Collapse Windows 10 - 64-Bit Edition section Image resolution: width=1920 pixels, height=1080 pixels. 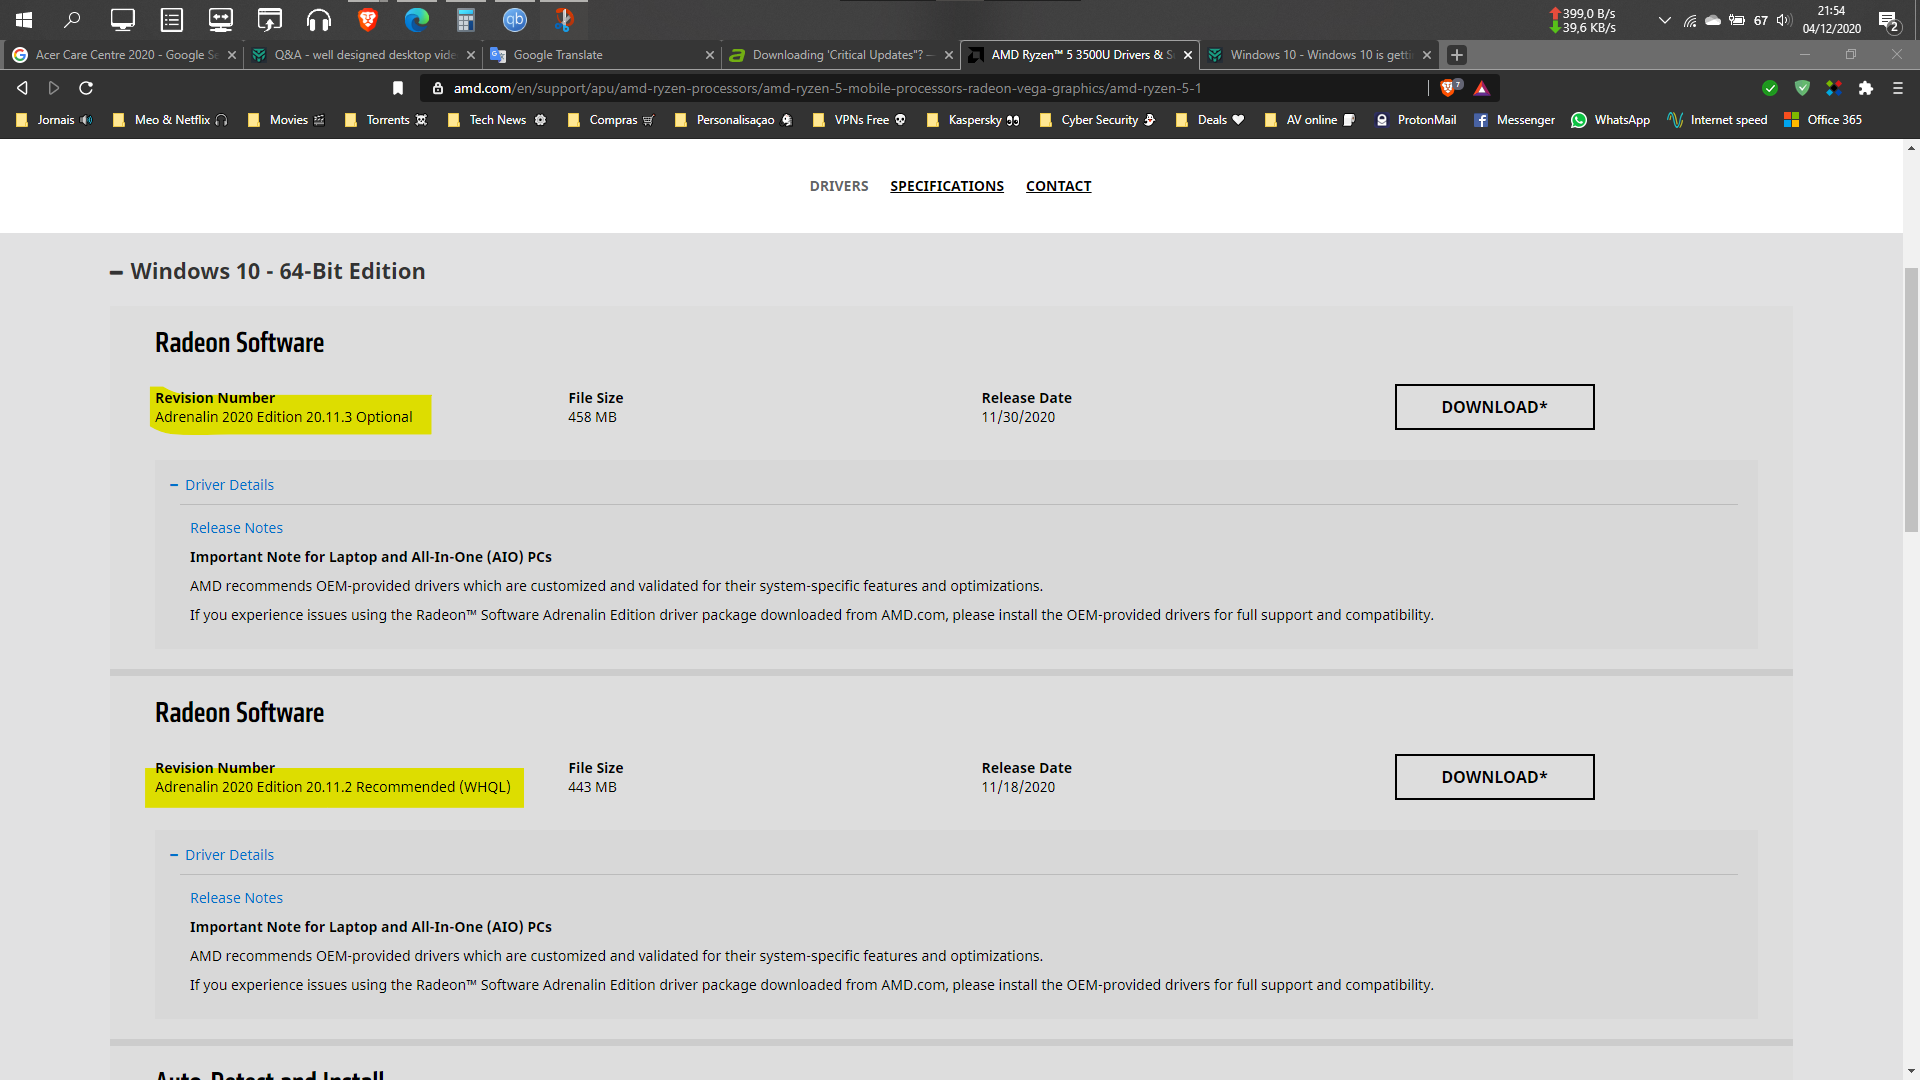(117, 272)
